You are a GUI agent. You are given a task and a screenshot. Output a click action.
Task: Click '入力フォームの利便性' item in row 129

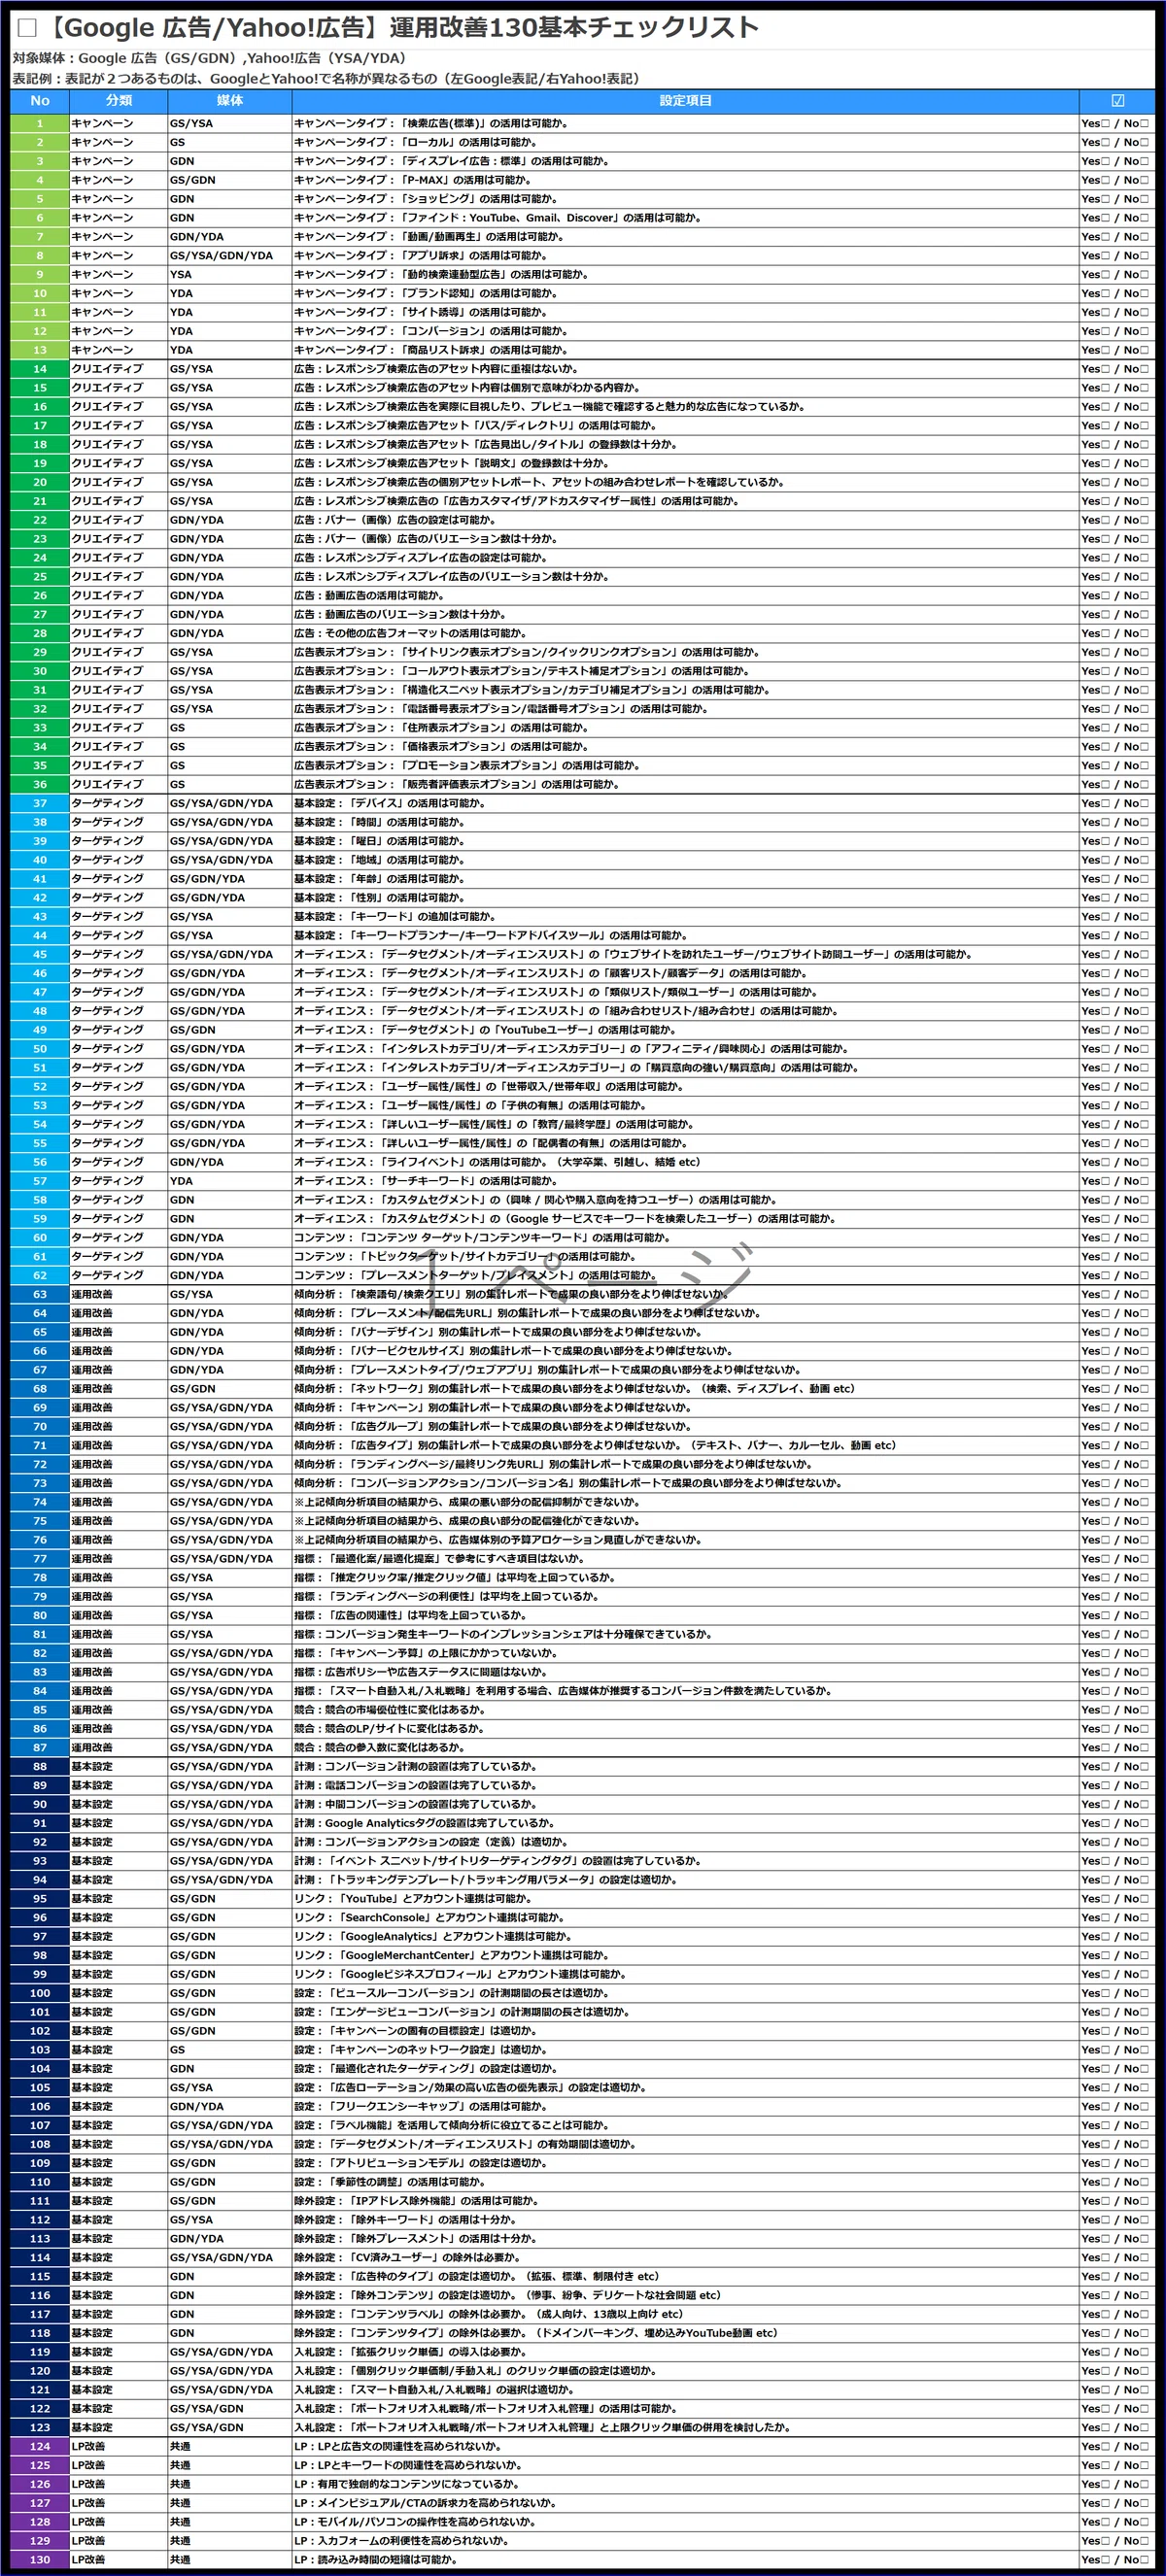tap(401, 2541)
